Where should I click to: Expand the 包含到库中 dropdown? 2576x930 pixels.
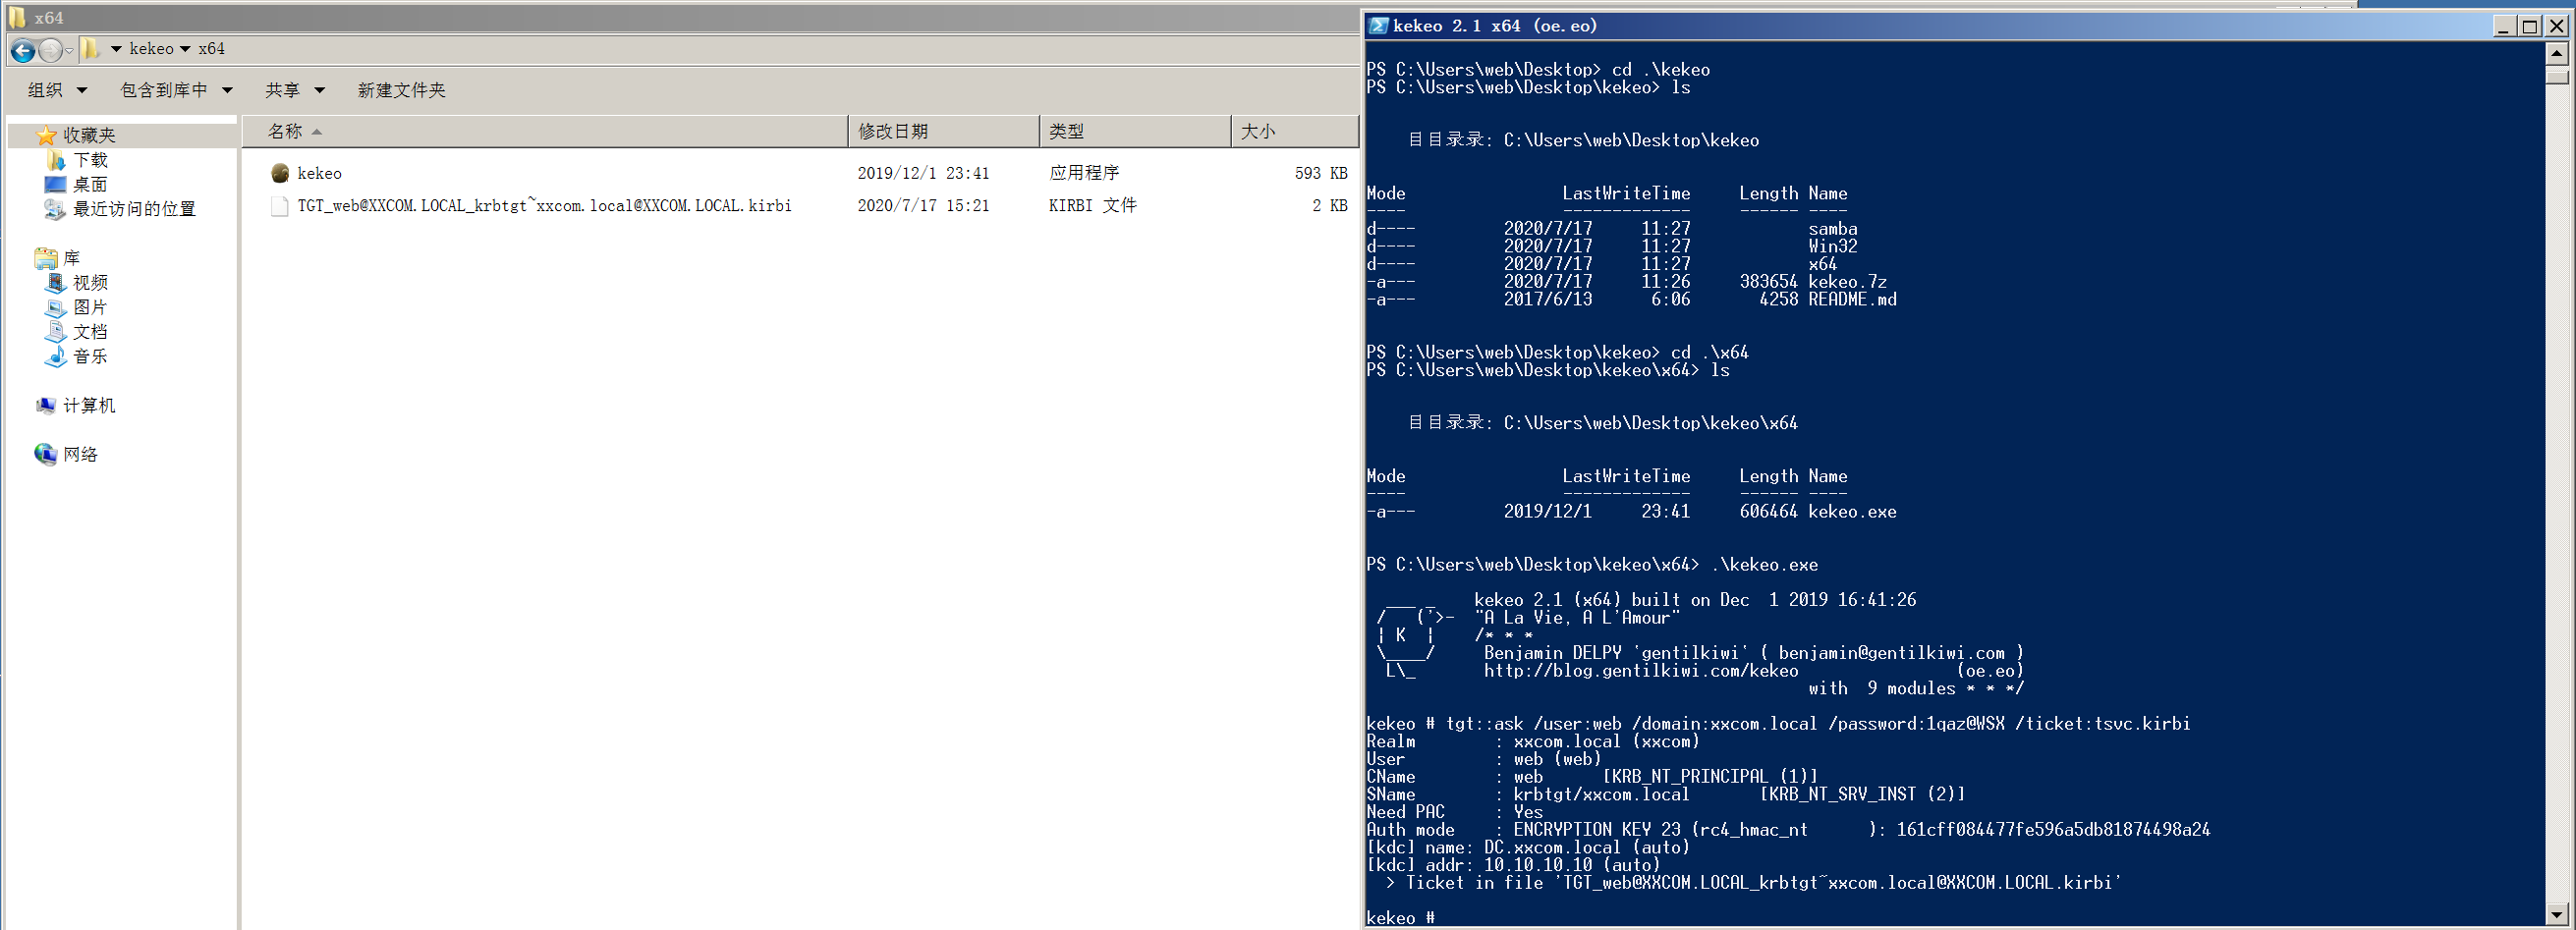176,90
